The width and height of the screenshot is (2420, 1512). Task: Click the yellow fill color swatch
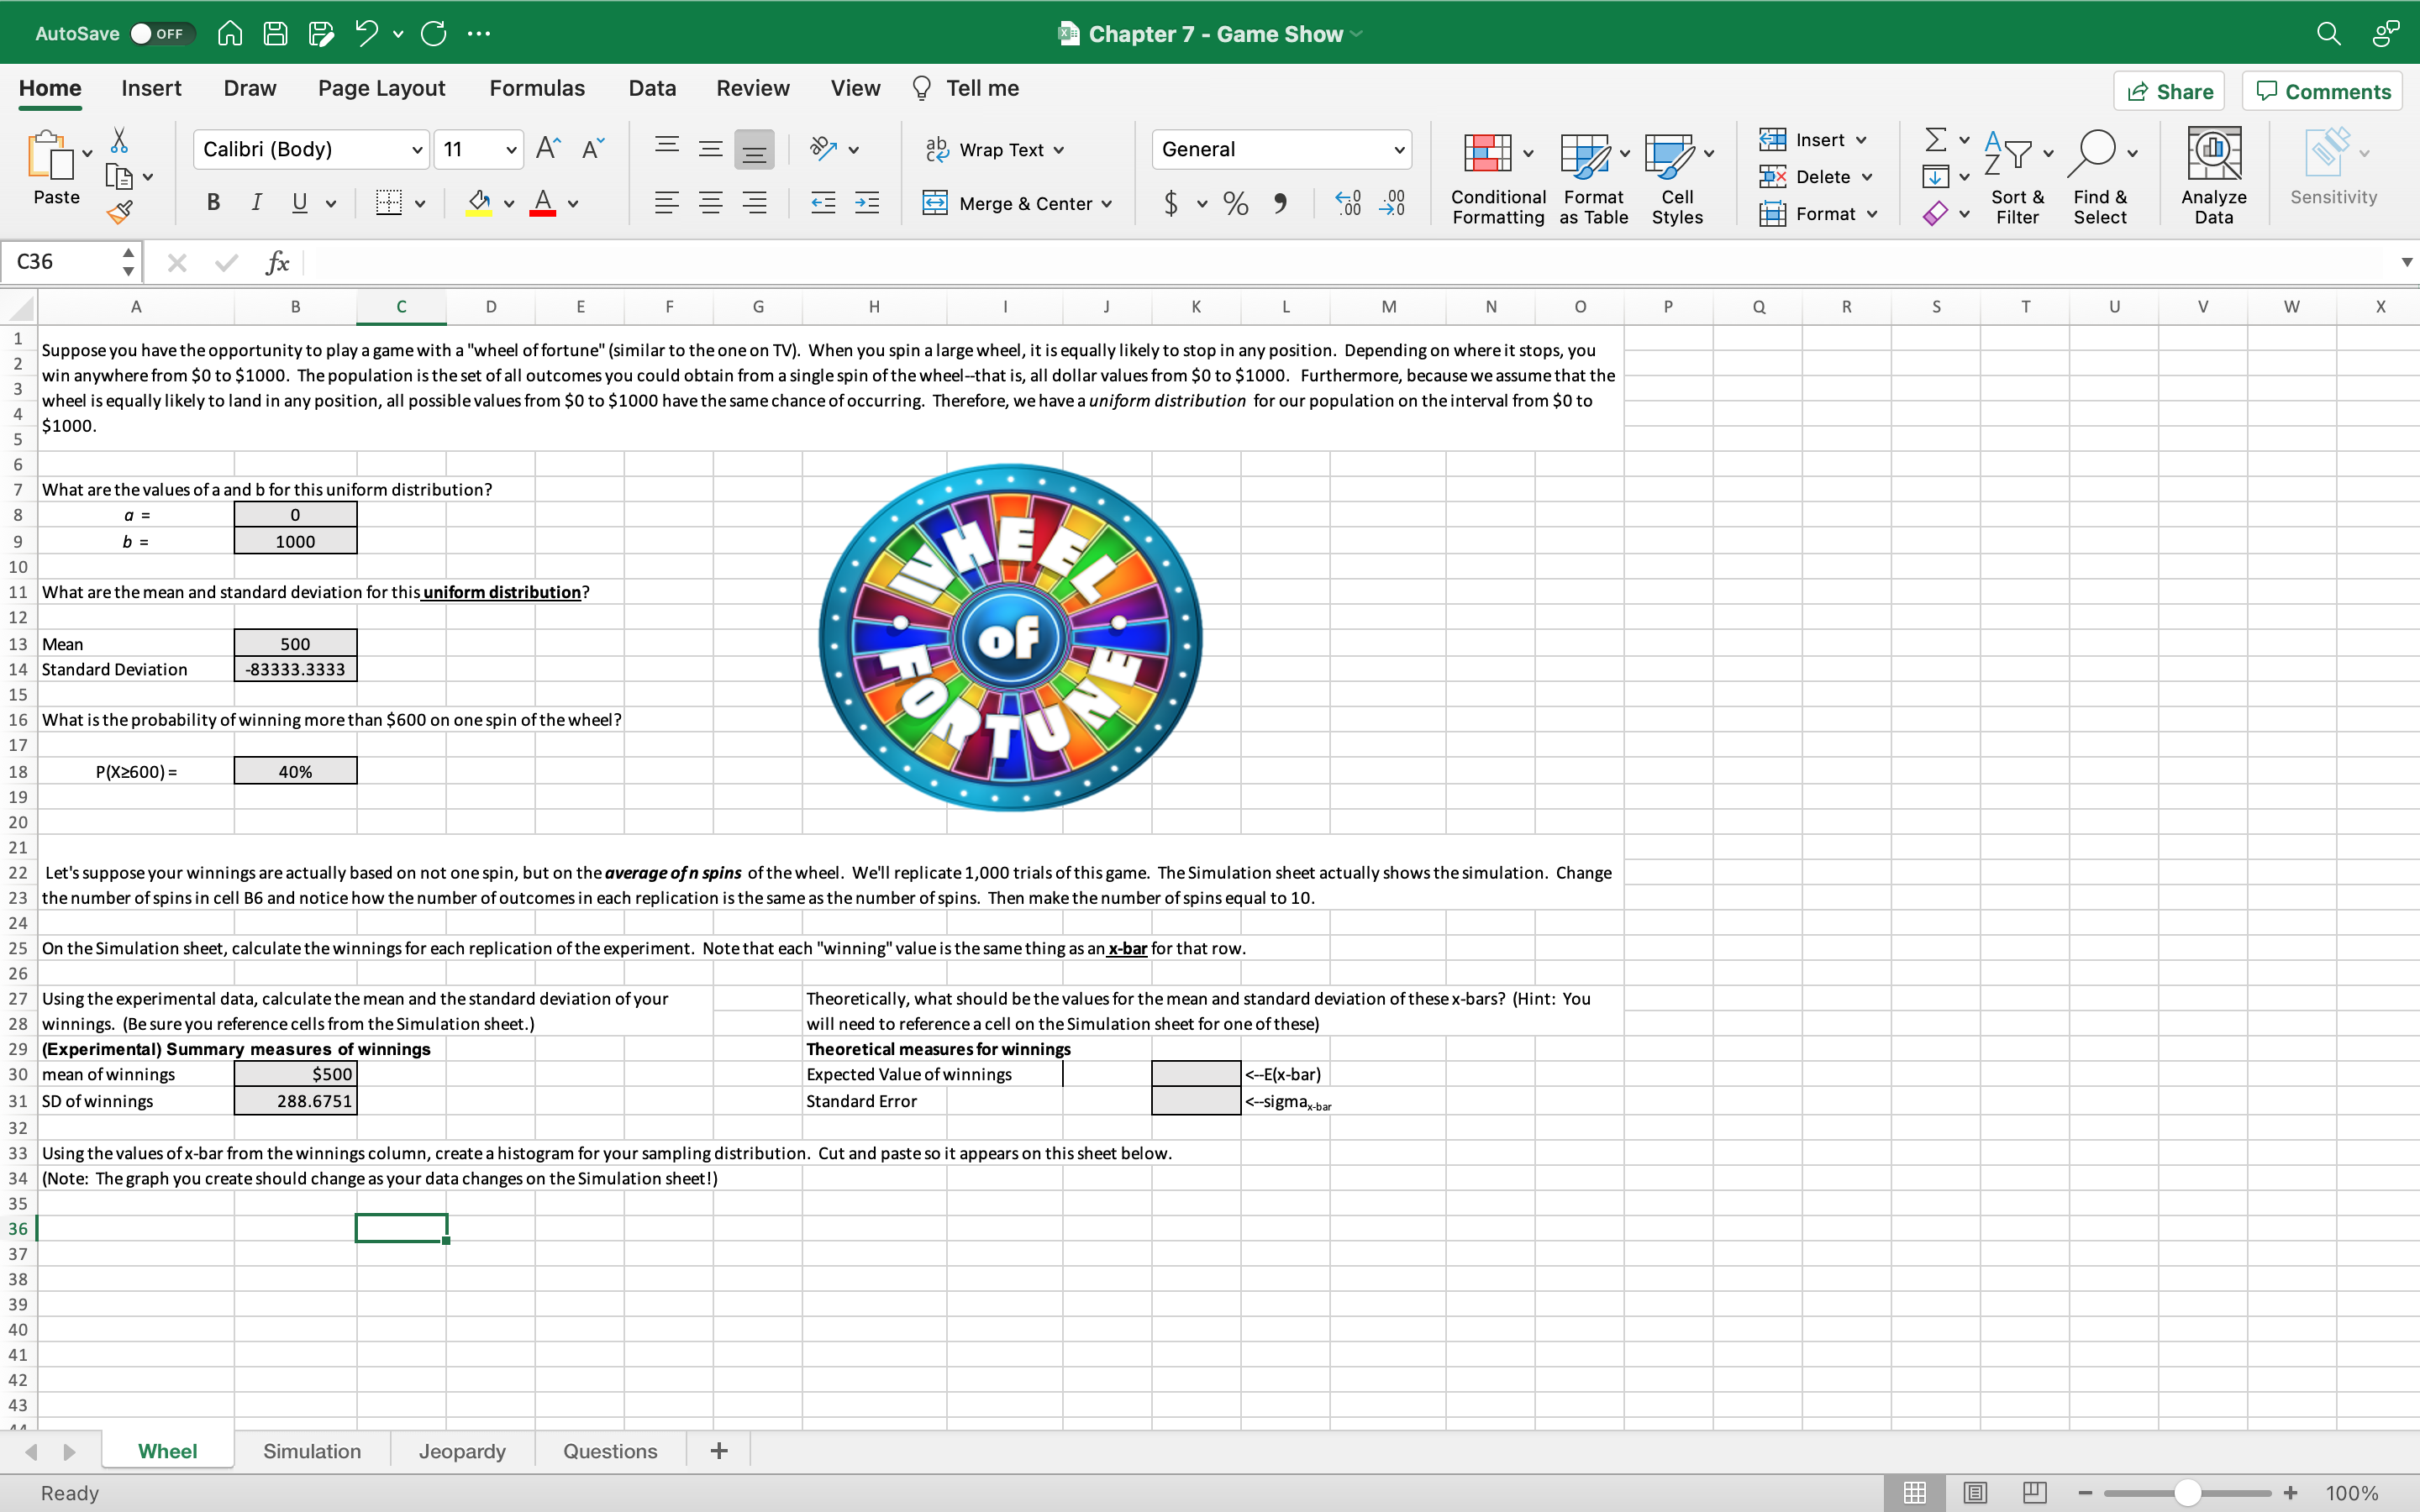coord(479,203)
